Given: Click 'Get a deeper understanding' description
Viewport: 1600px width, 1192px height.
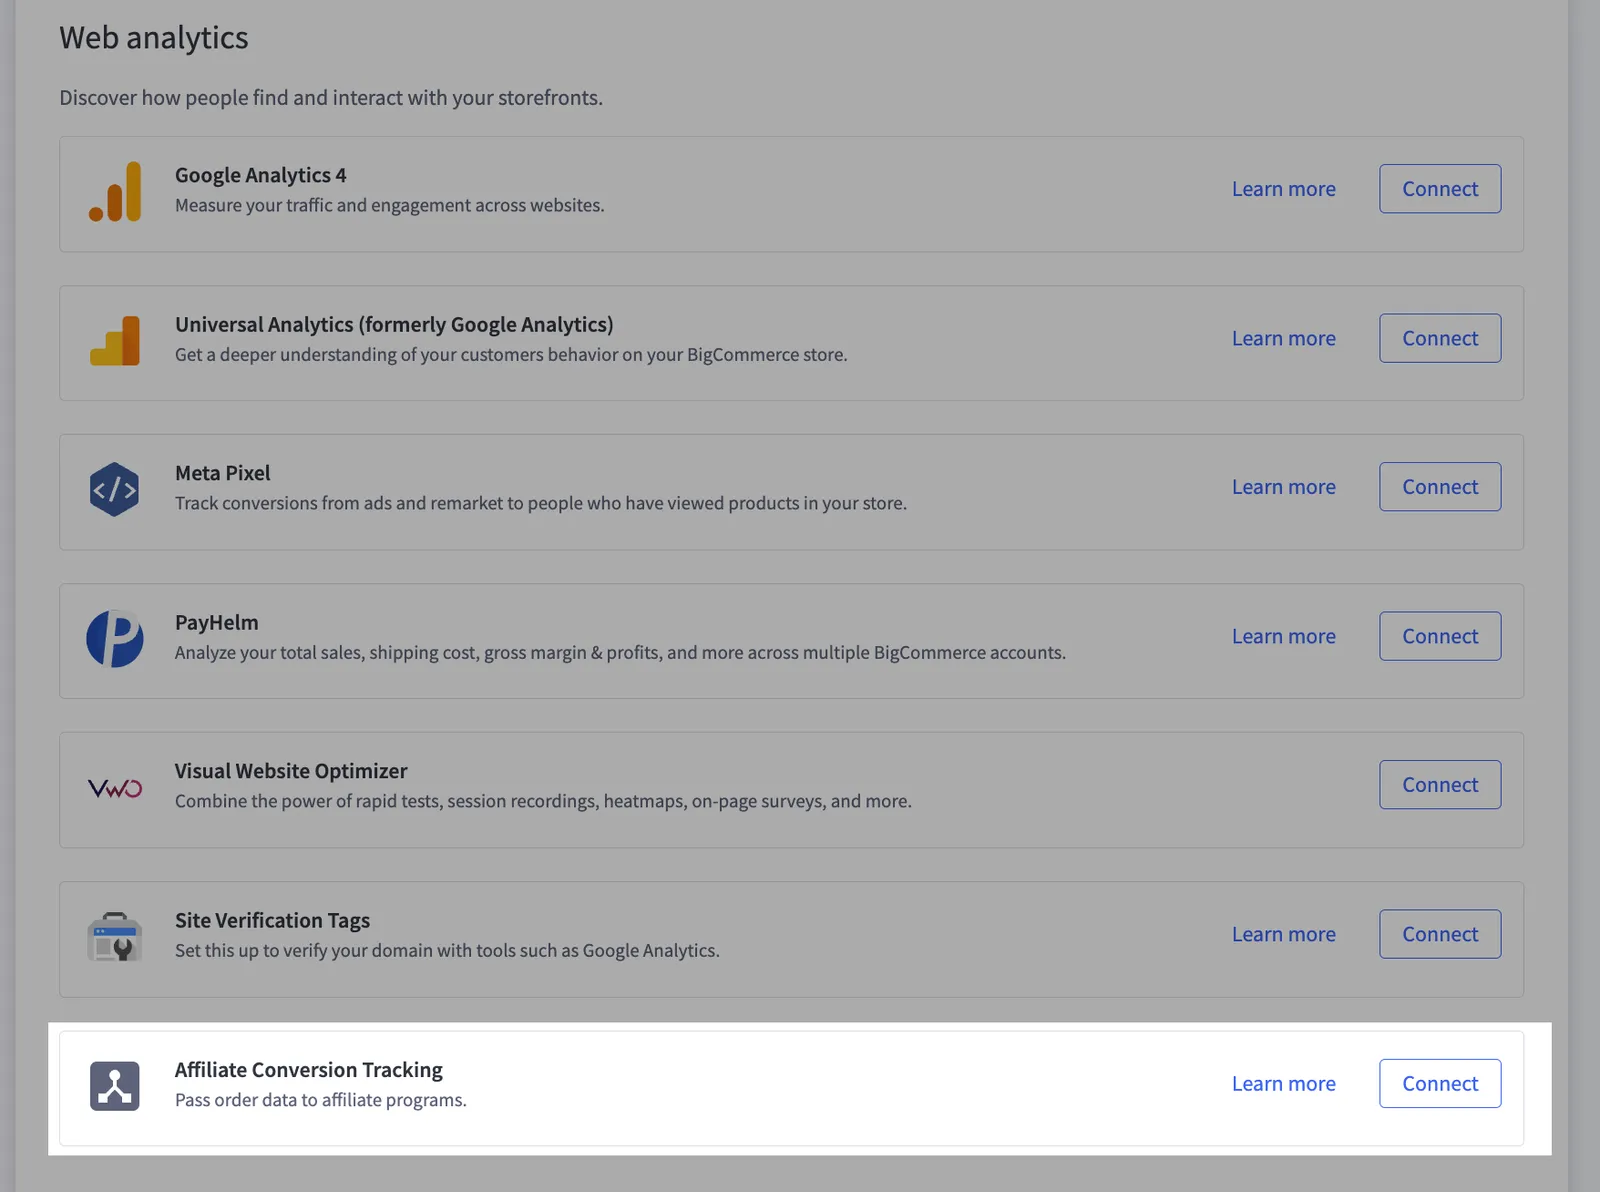Looking at the screenshot, I should coord(511,355).
